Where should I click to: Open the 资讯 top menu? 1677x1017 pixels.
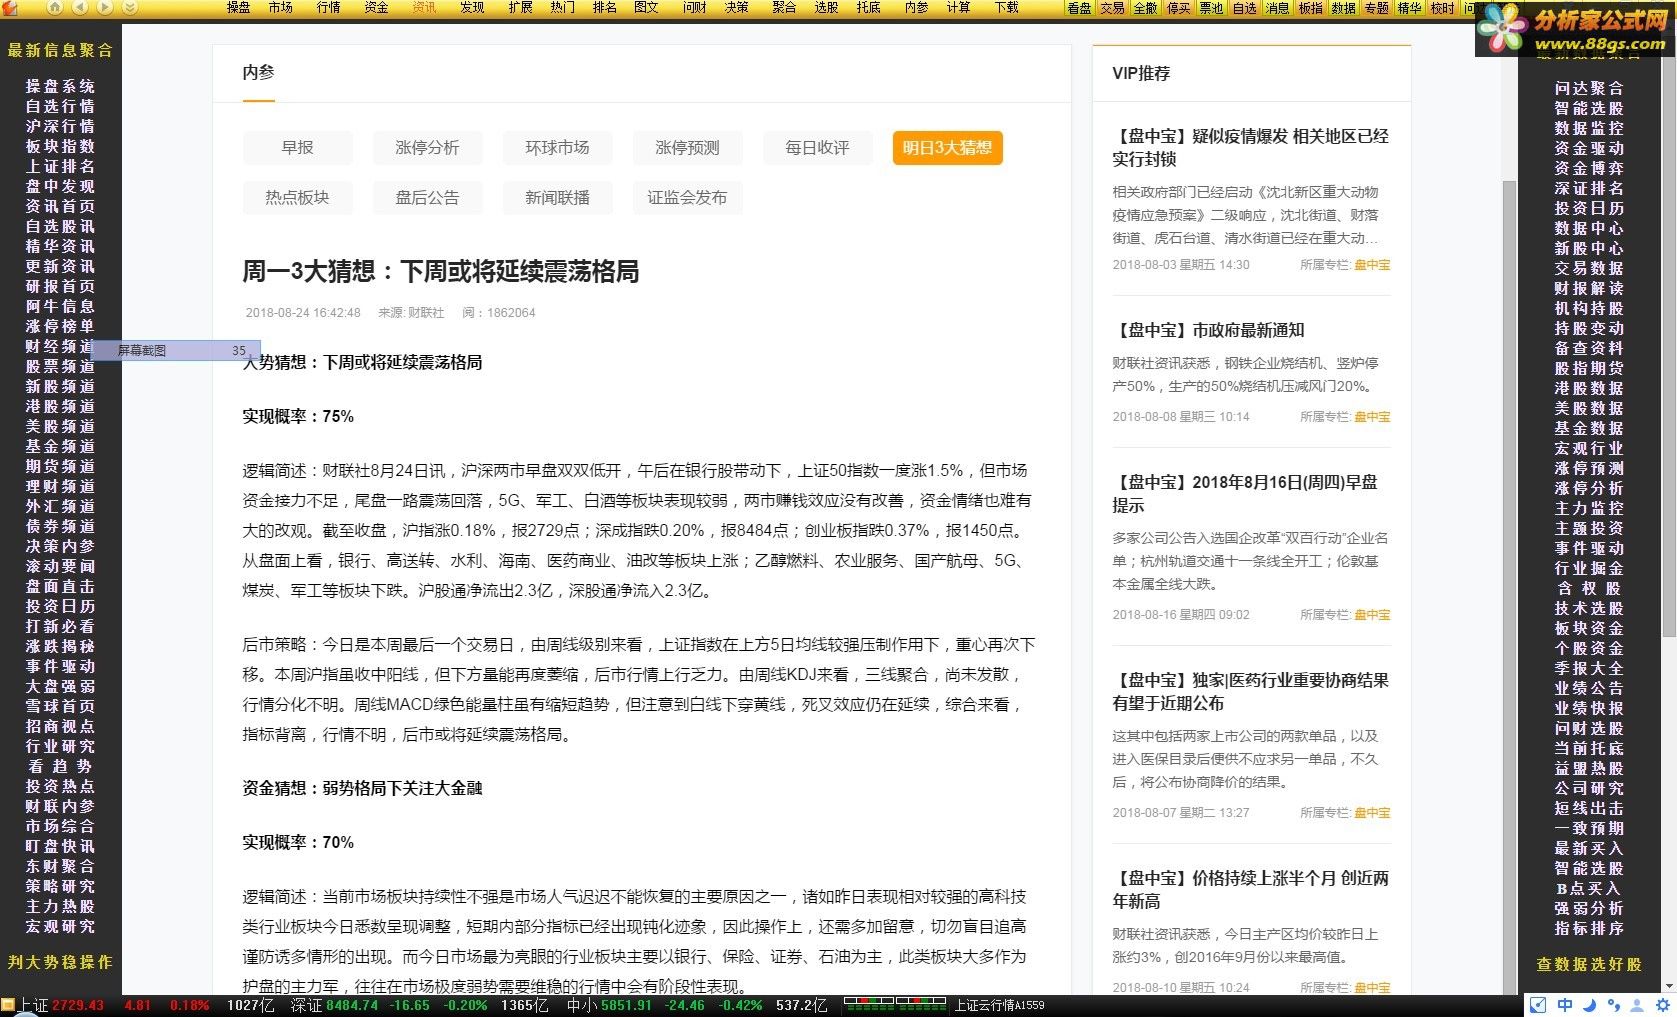click(424, 7)
